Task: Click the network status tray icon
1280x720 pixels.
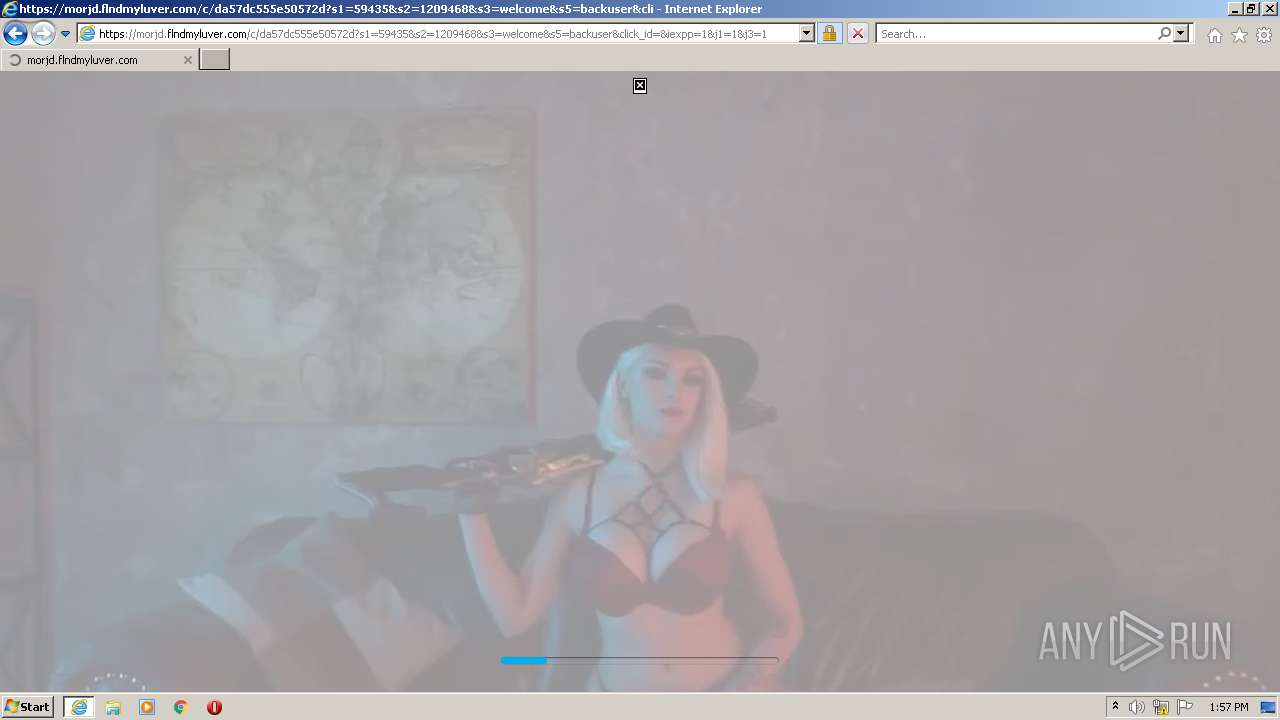Action: pos(1161,707)
